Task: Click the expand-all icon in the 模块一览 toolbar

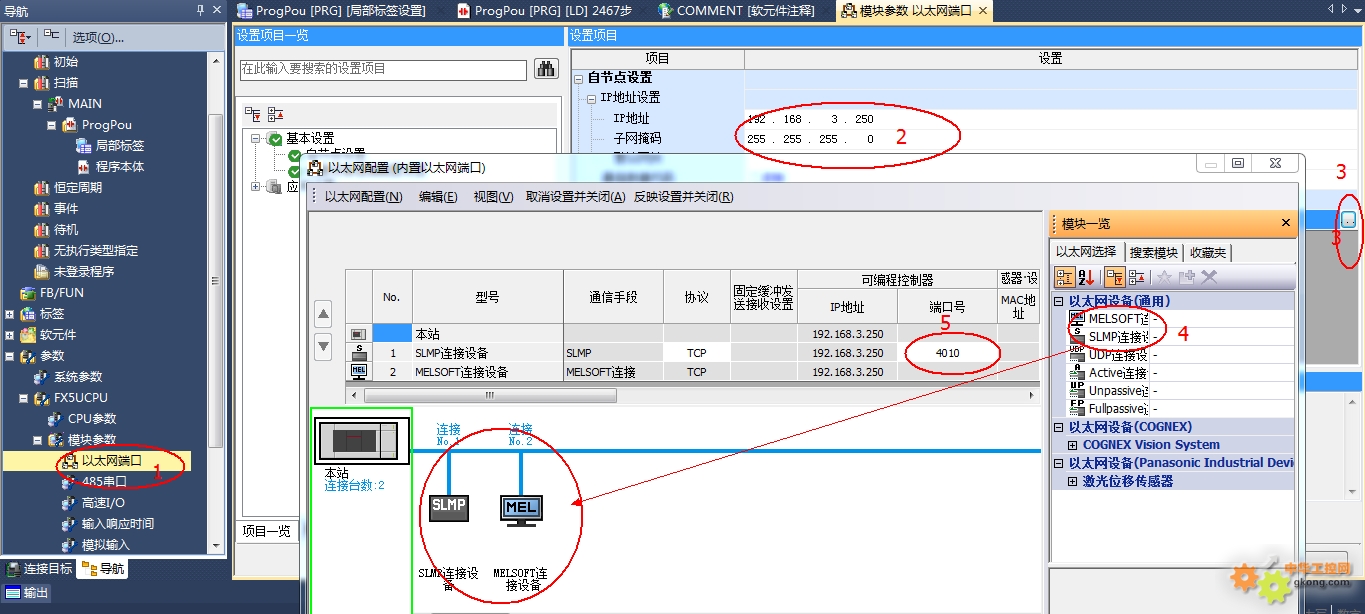Action: coord(1115,277)
